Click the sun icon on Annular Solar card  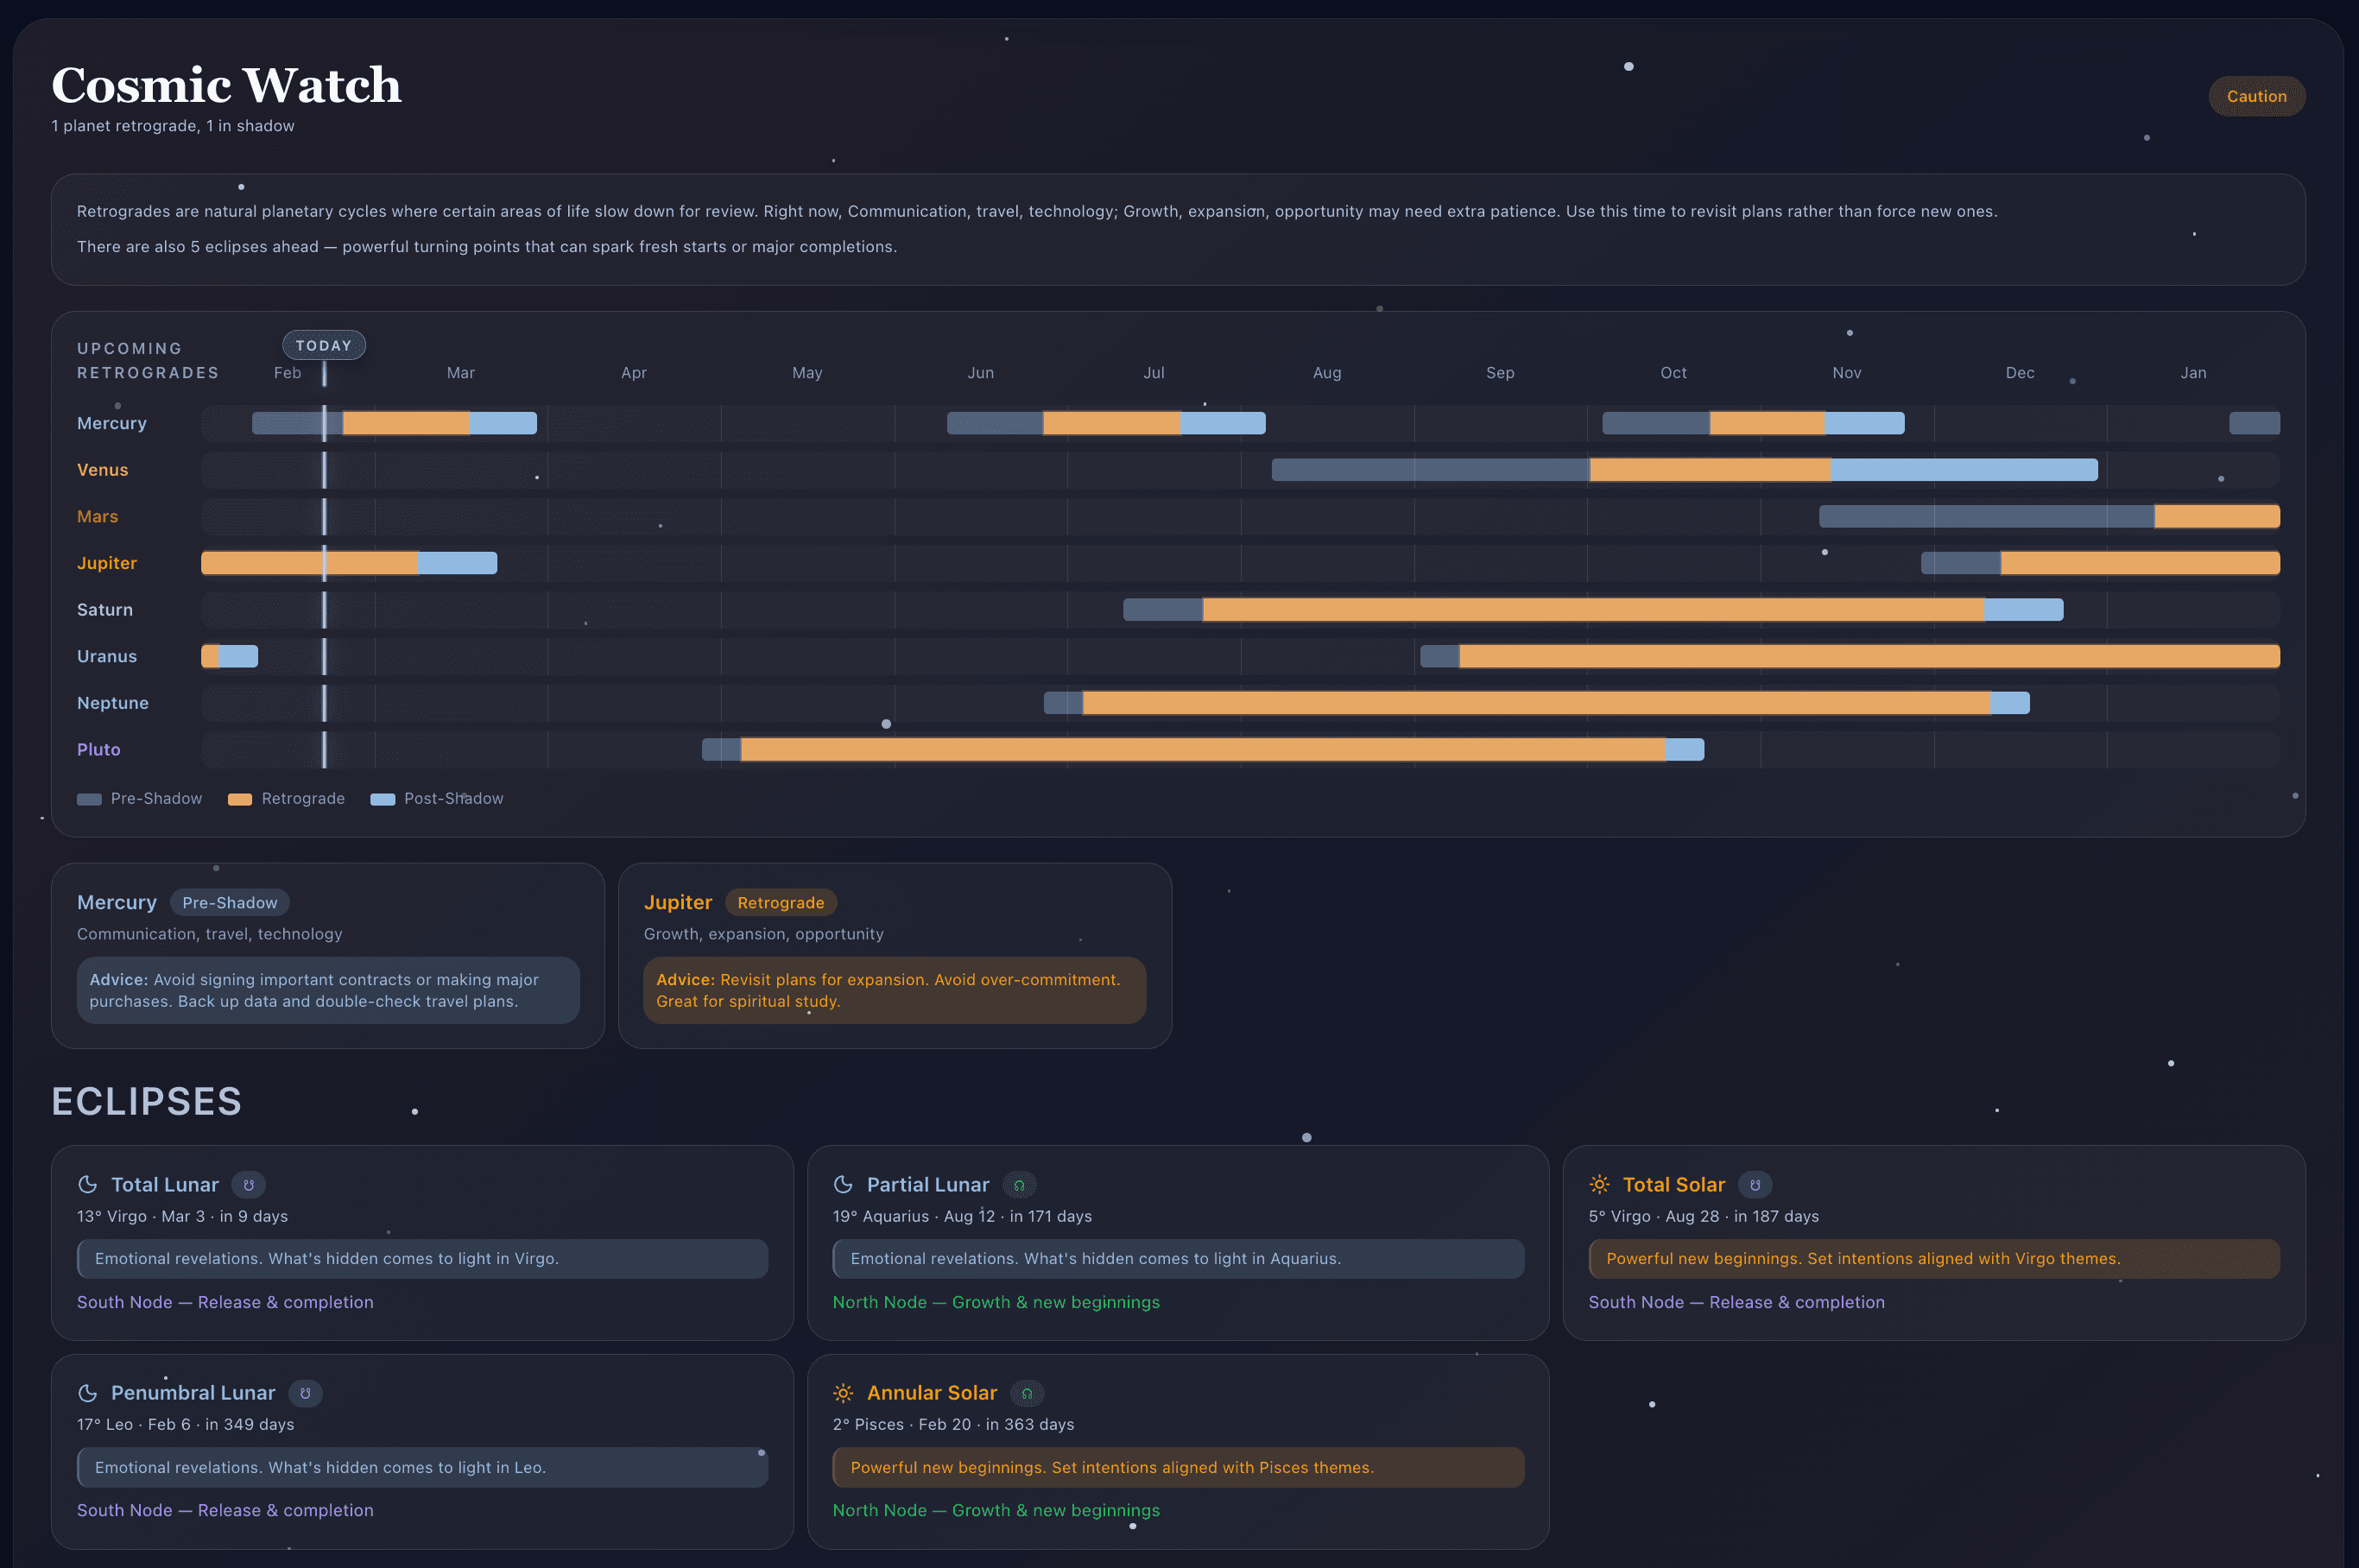[x=843, y=1393]
